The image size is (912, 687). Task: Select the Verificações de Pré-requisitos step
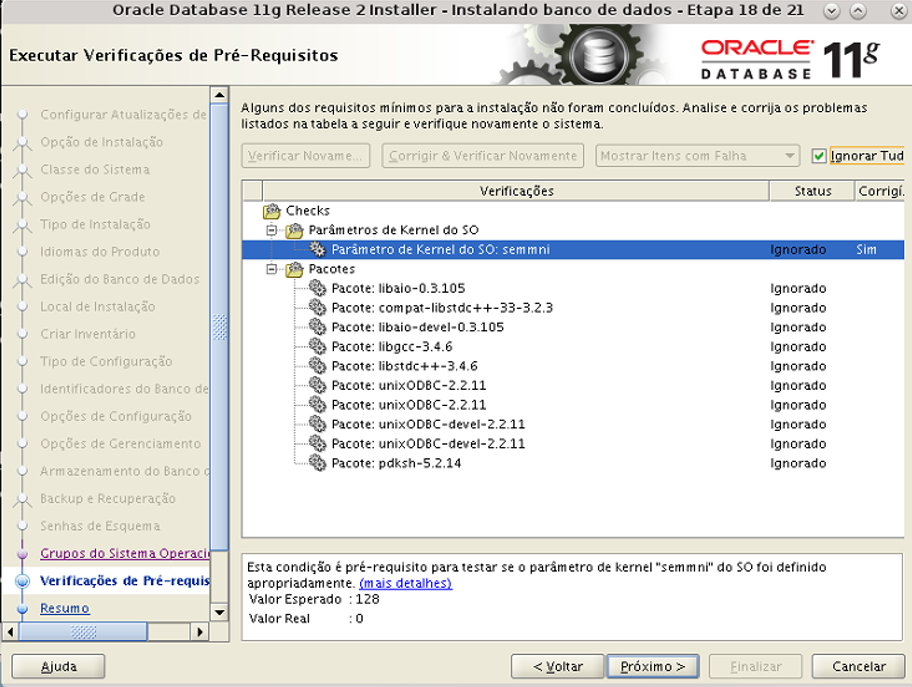[124, 581]
